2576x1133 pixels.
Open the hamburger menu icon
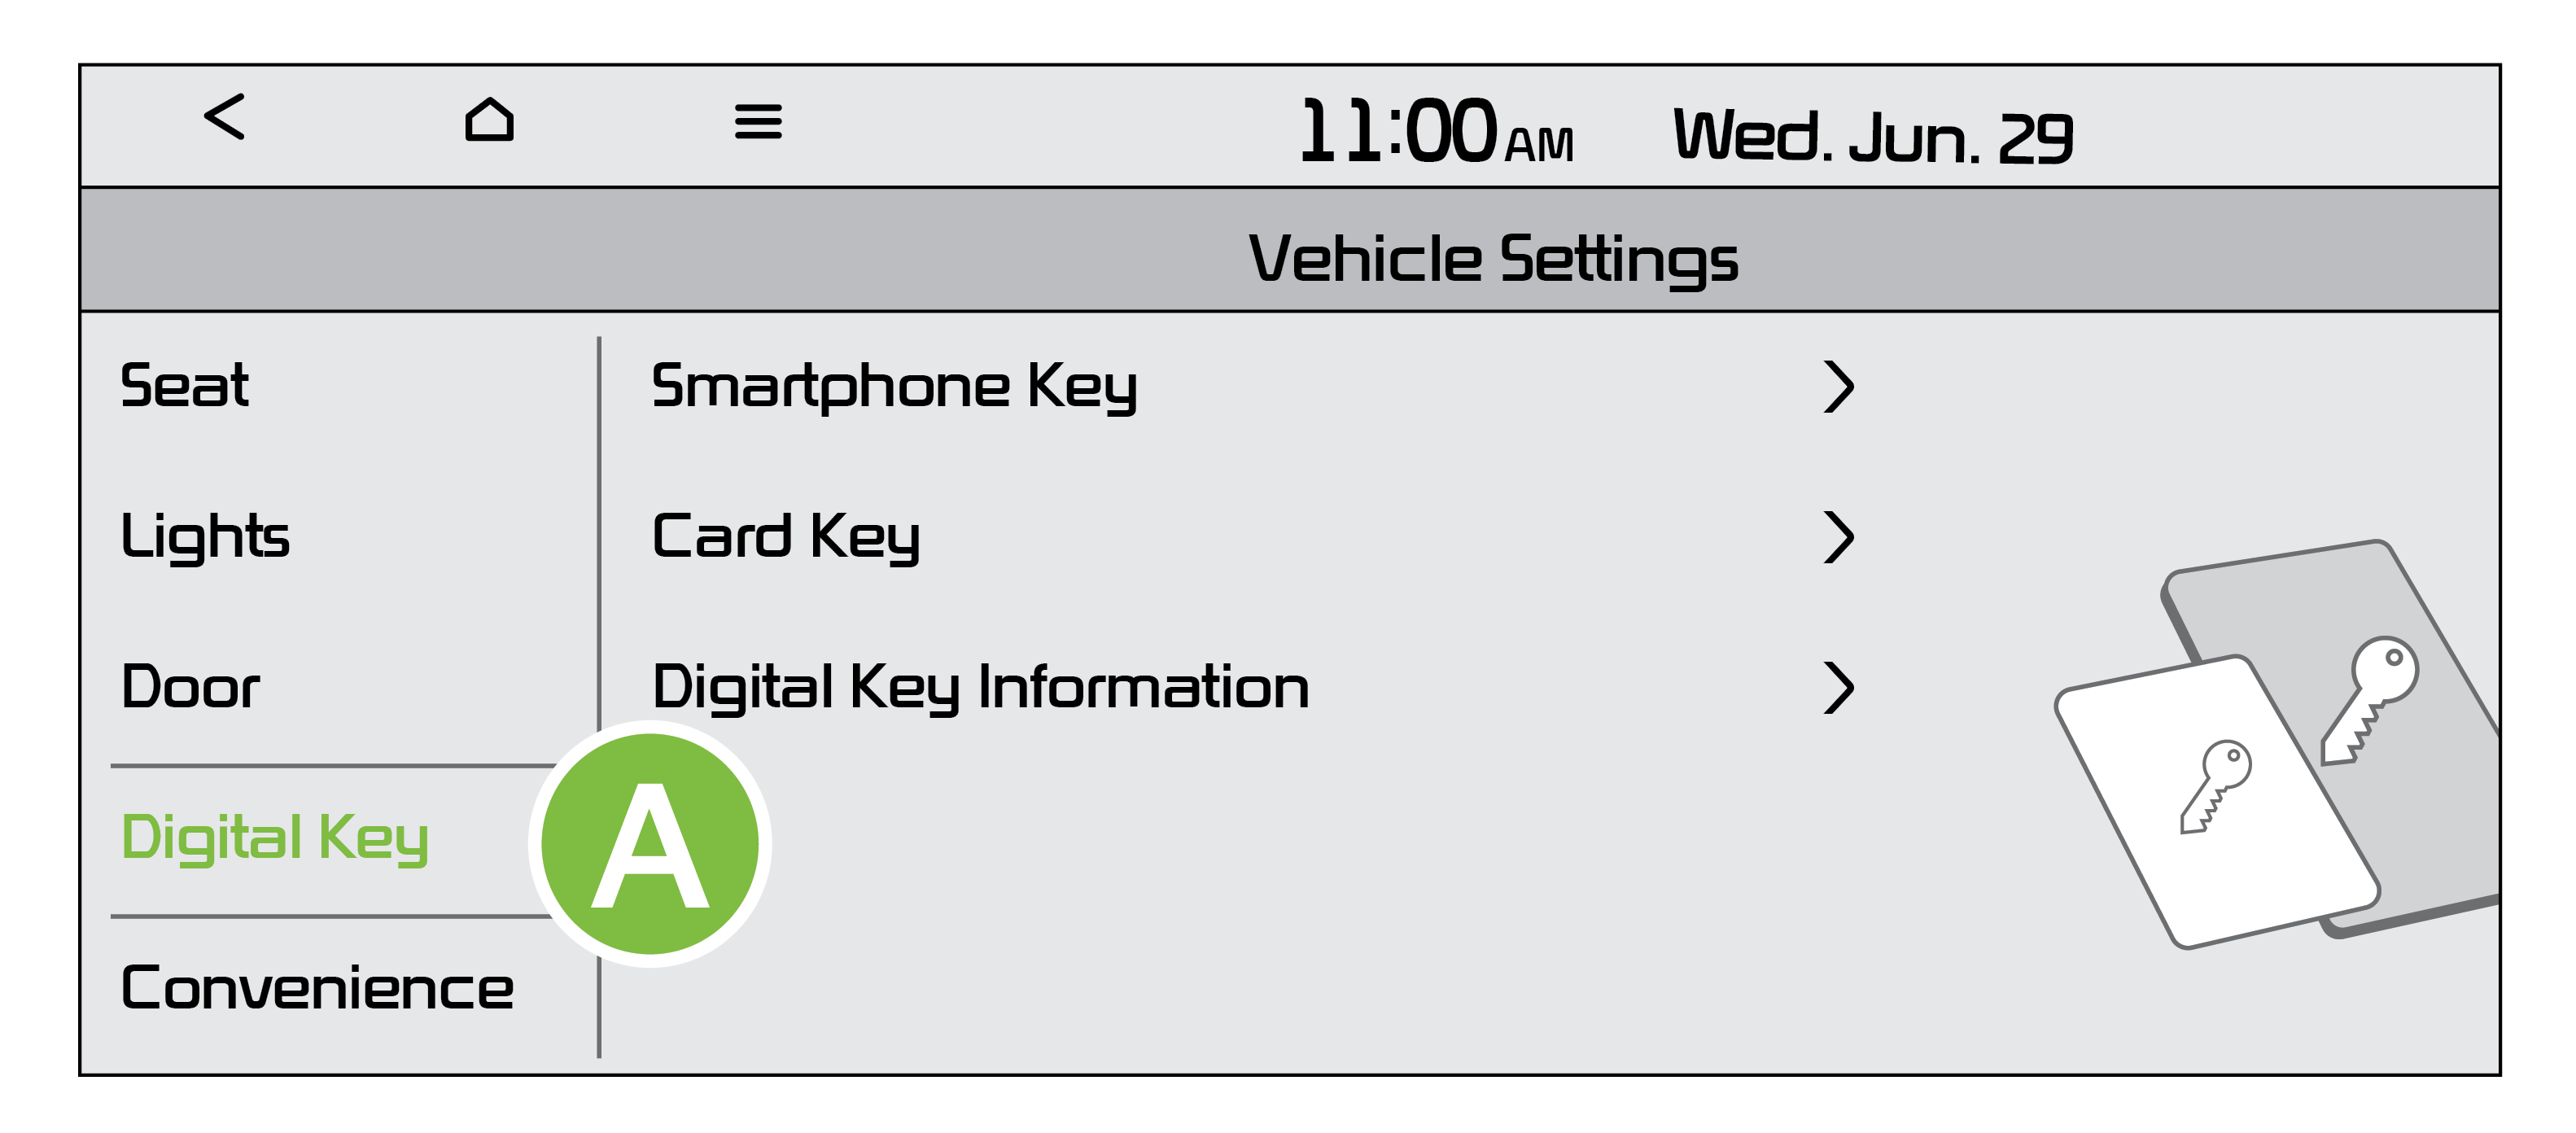tap(758, 122)
